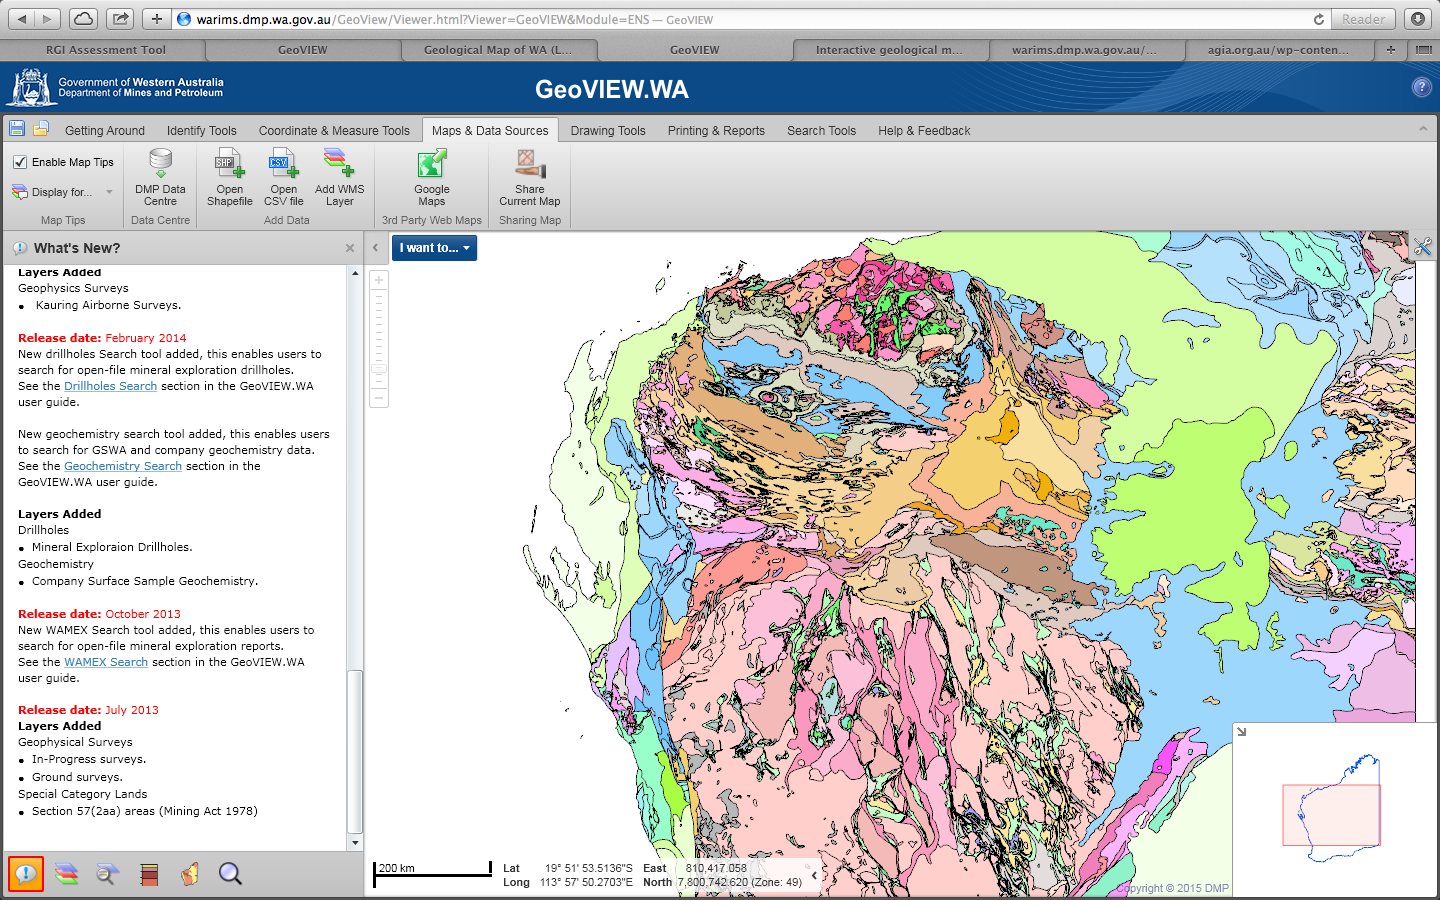Switch to the Geological Map of WA browser tab
The height and width of the screenshot is (900, 1440).
498,50
